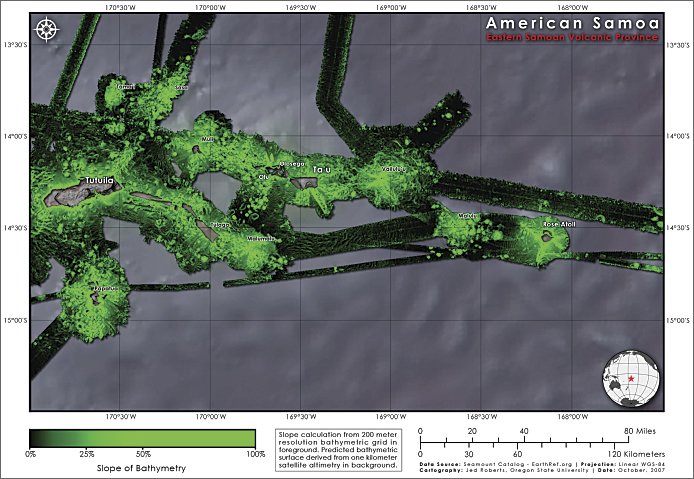The width and height of the screenshot is (694, 479).
Task: Click the 0% legend tick label
Action: [31, 454]
